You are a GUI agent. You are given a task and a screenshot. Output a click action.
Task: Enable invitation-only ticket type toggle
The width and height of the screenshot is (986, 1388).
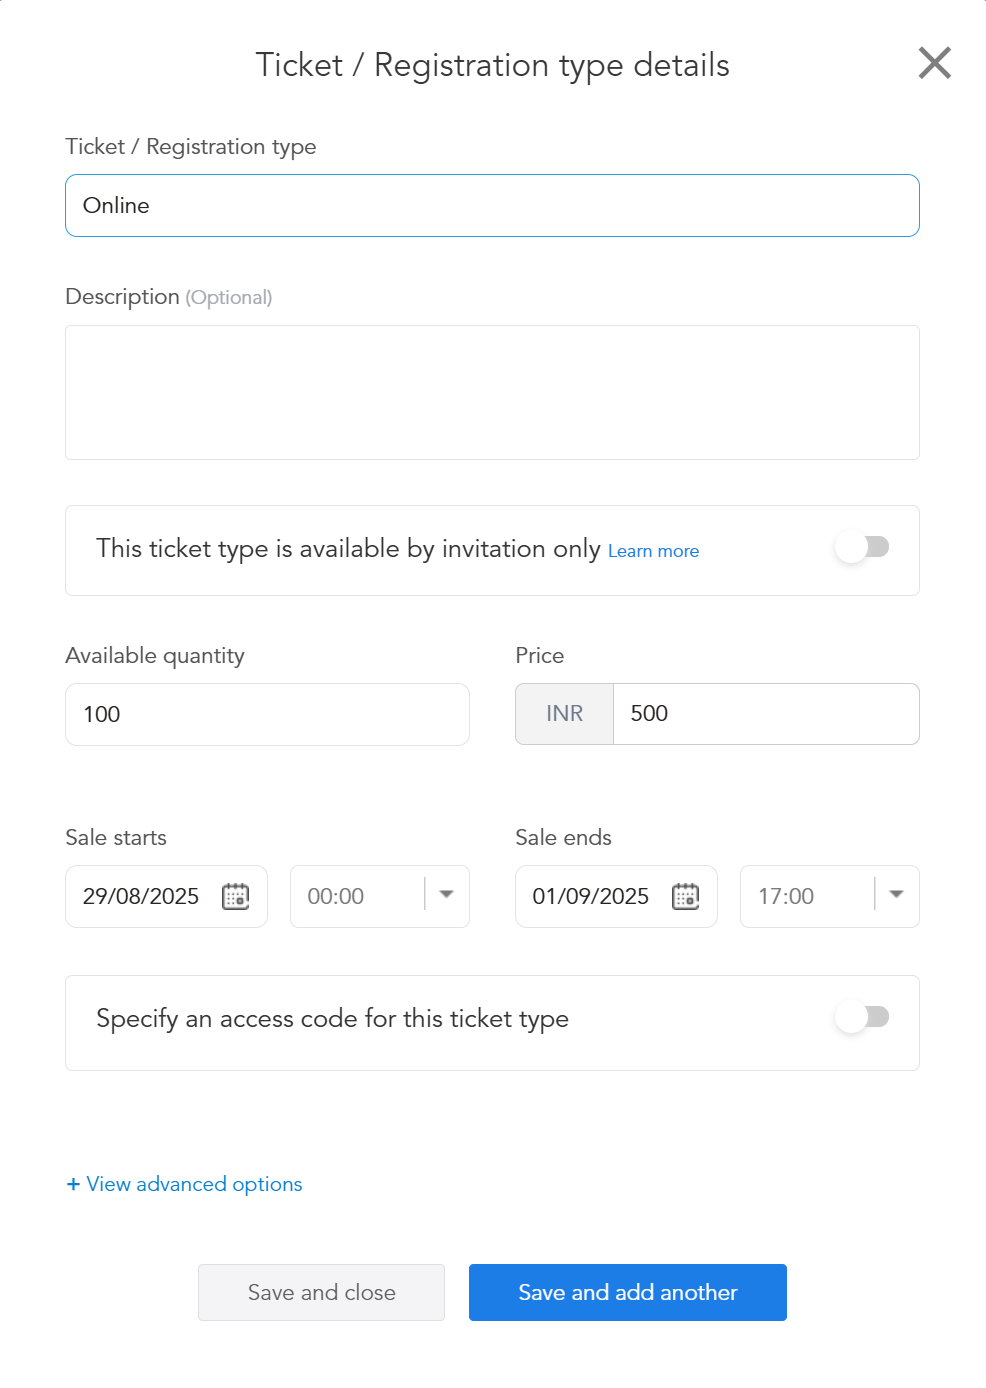862,547
